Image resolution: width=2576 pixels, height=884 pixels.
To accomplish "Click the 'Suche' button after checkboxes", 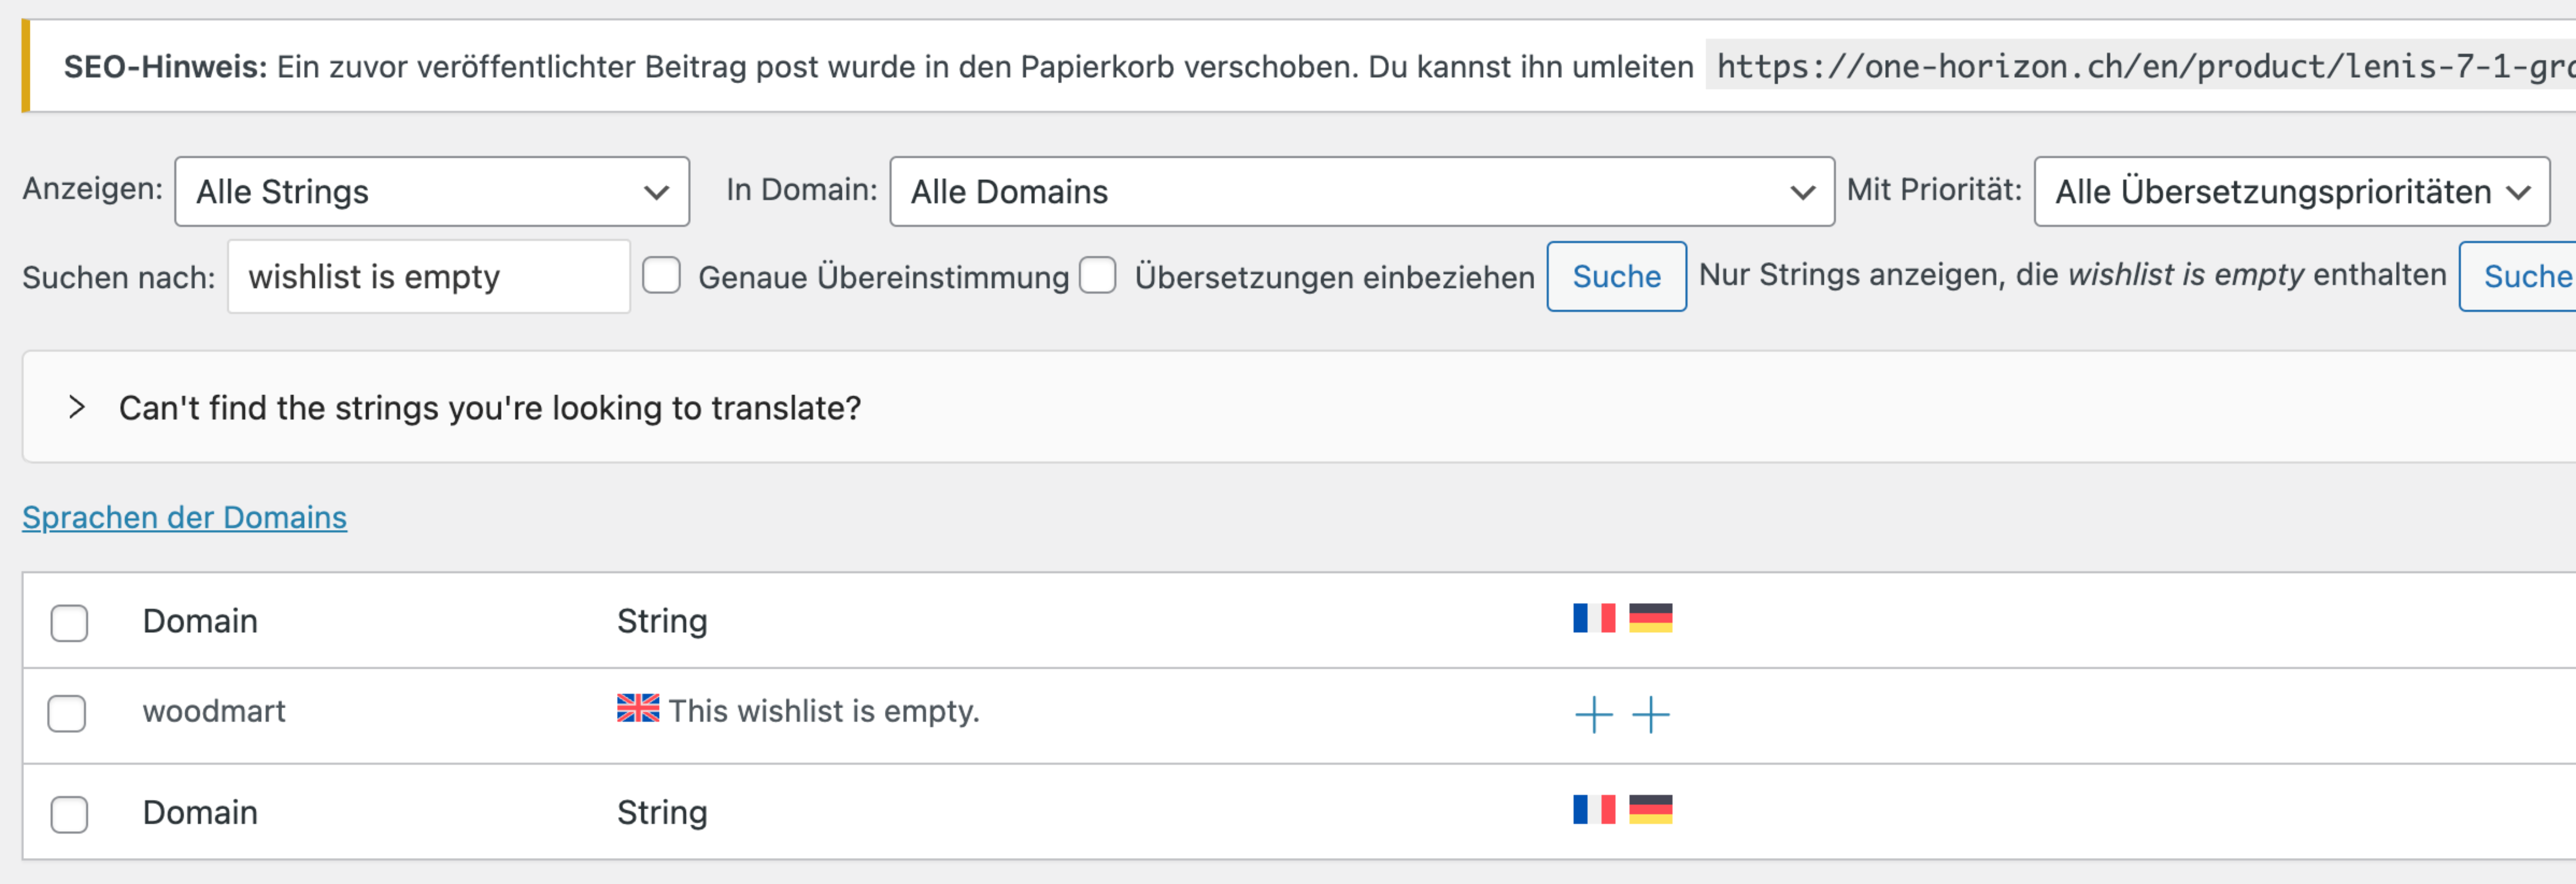I will pyautogui.click(x=1616, y=276).
